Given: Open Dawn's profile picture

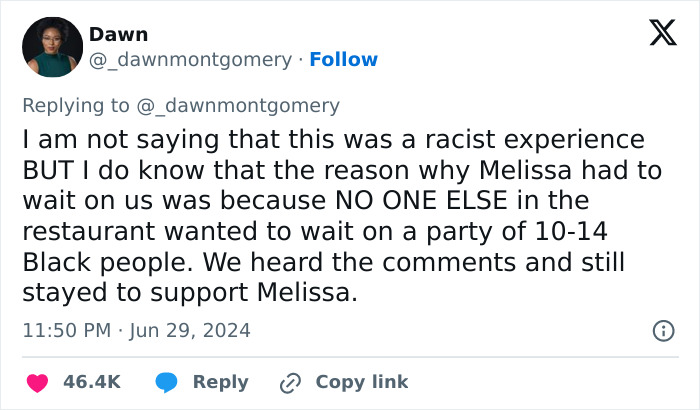Looking at the screenshot, I should [x=51, y=46].
